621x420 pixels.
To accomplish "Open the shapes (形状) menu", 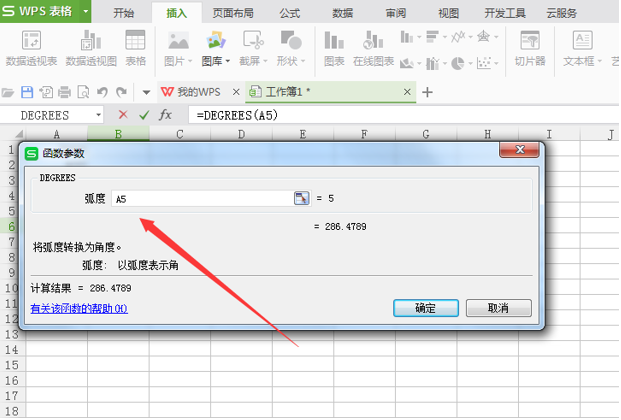I will point(291,48).
